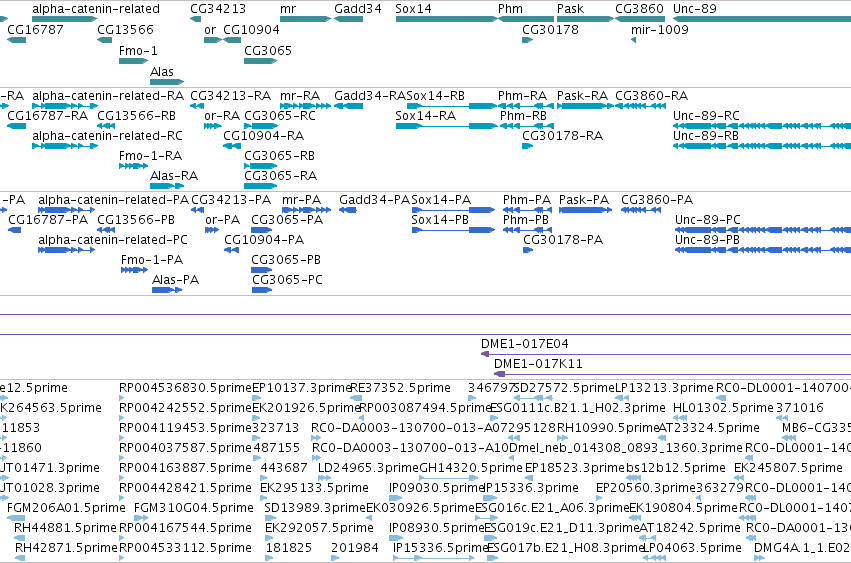Image resolution: width=851 pixels, height=563 pixels.
Task: Select the Alas-RA transcript
Action: tap(167, 186)
